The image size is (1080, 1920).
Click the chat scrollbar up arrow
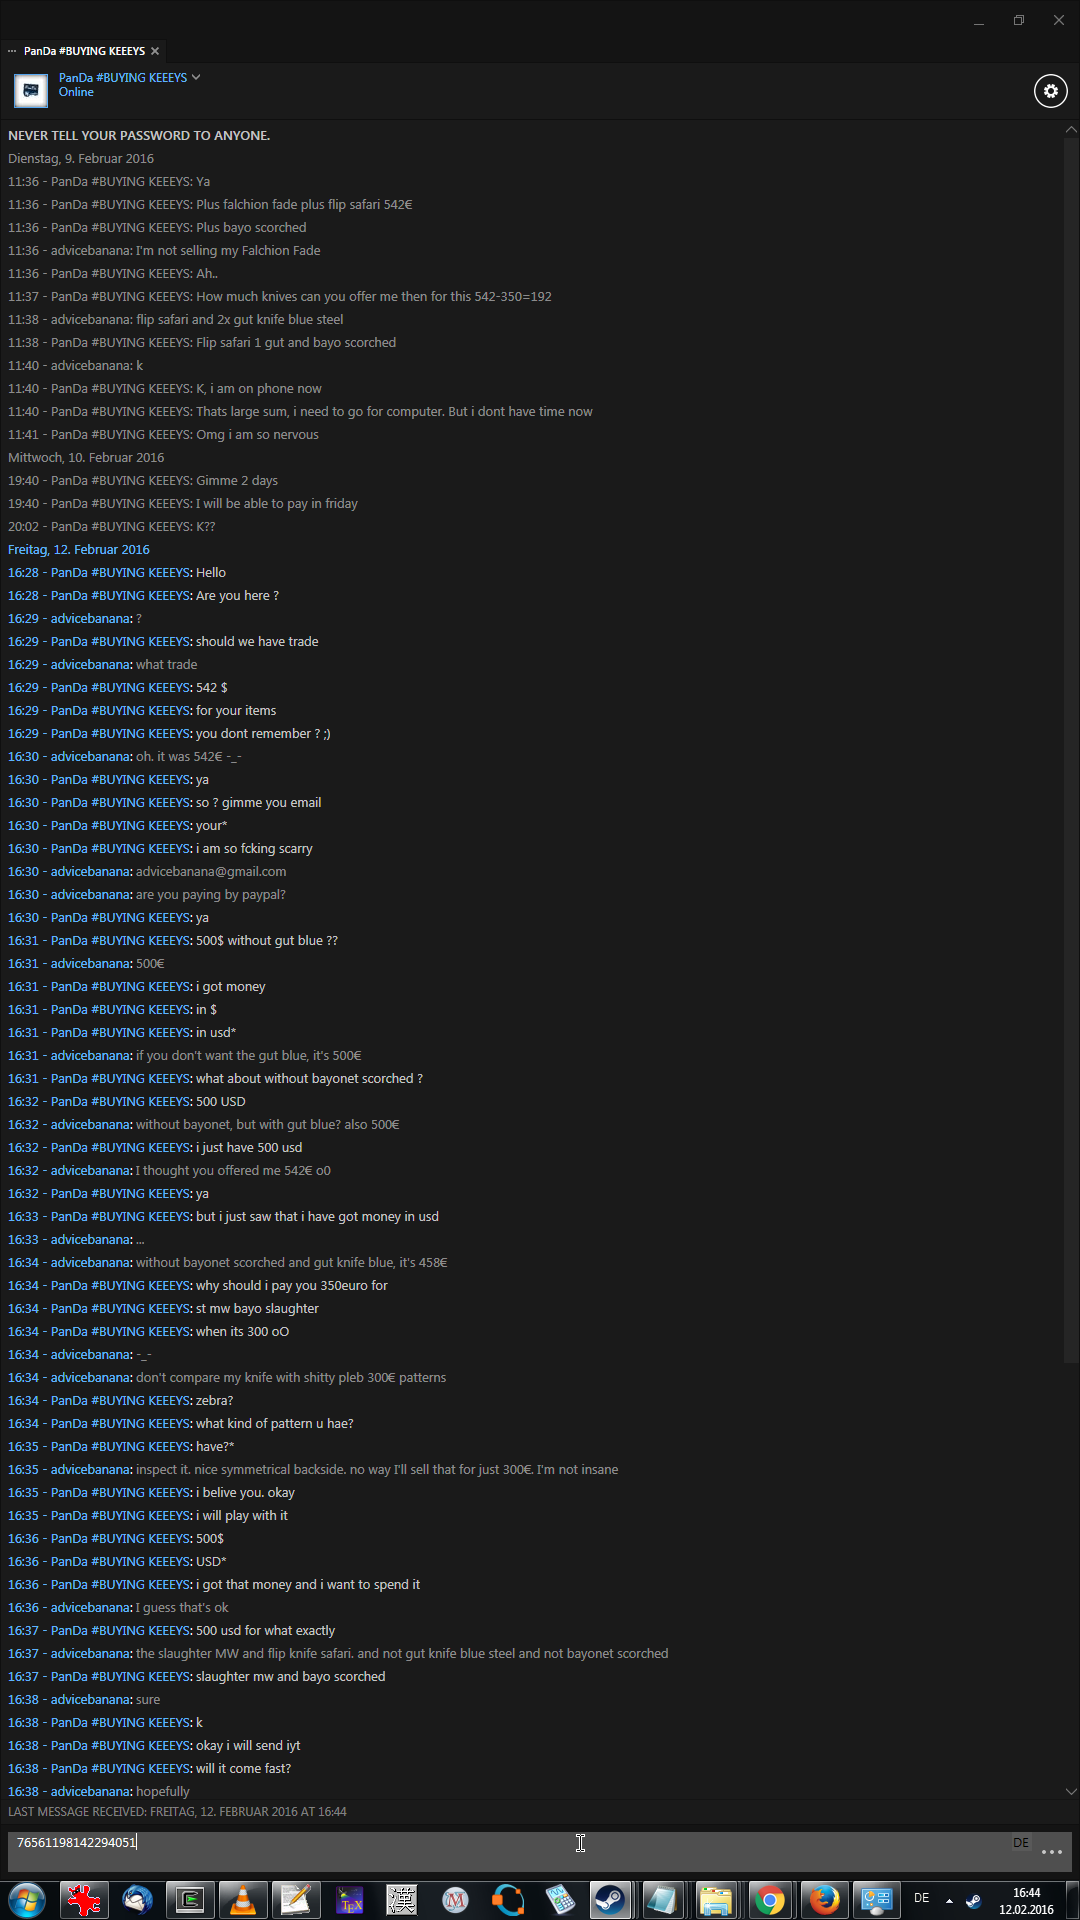(1071, 130)
